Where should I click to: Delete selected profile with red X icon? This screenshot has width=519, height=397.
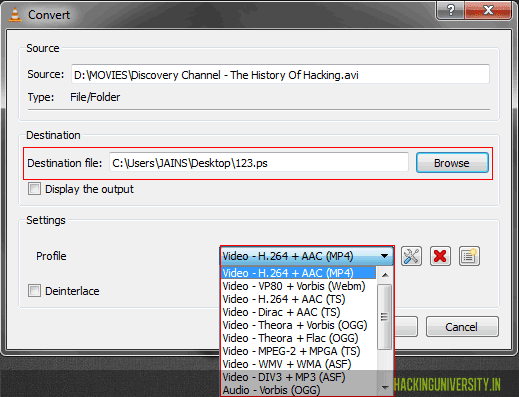click(440, 256)
